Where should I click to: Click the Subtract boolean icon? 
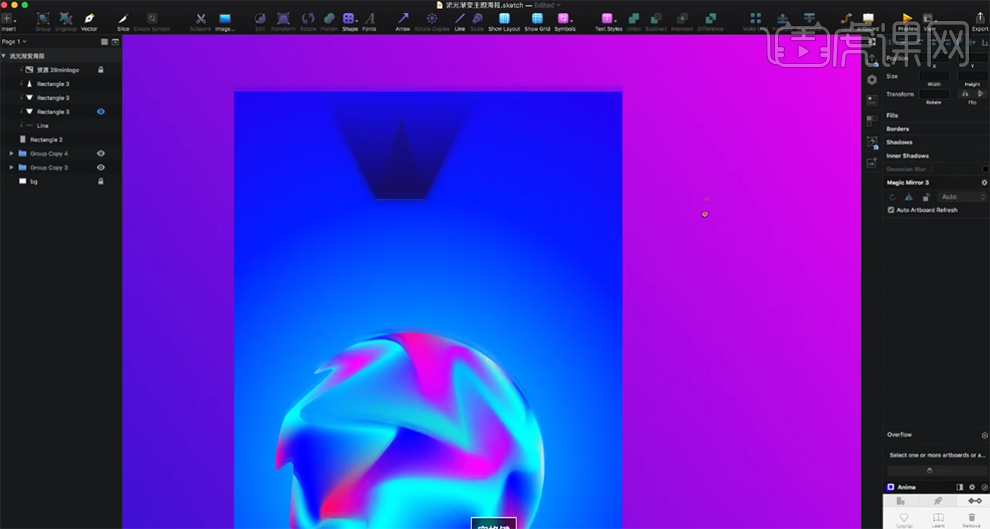point(656,18)
